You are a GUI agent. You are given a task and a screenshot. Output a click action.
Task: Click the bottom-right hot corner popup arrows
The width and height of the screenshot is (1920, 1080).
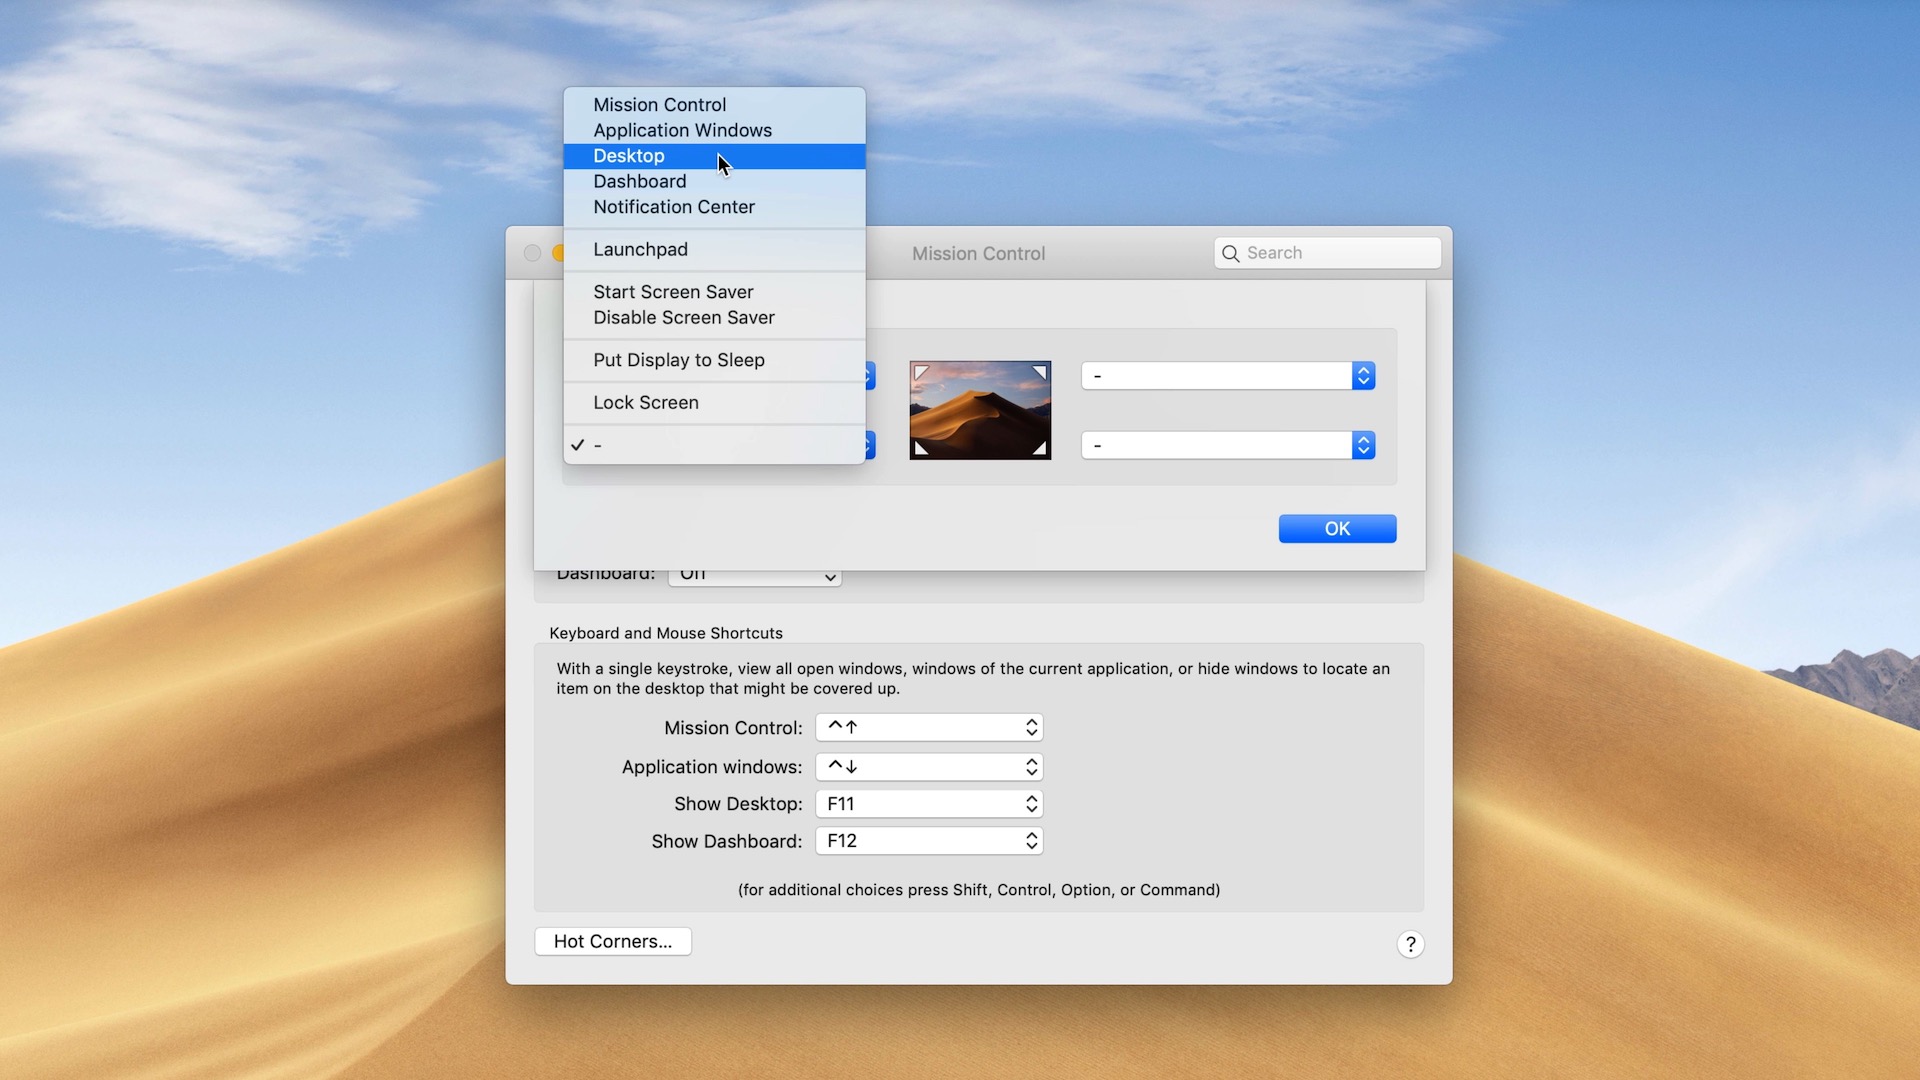[1363, 445]
